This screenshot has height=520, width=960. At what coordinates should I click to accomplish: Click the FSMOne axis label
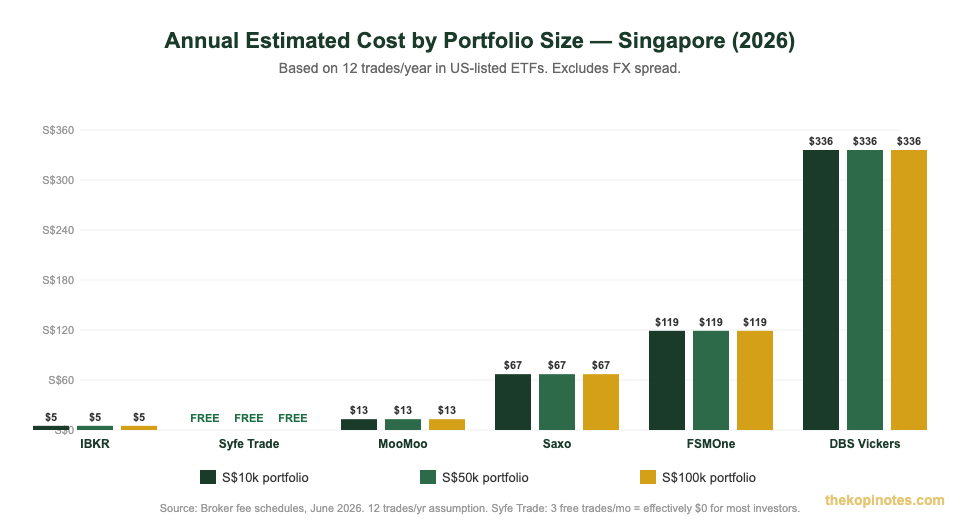point(711,444)
